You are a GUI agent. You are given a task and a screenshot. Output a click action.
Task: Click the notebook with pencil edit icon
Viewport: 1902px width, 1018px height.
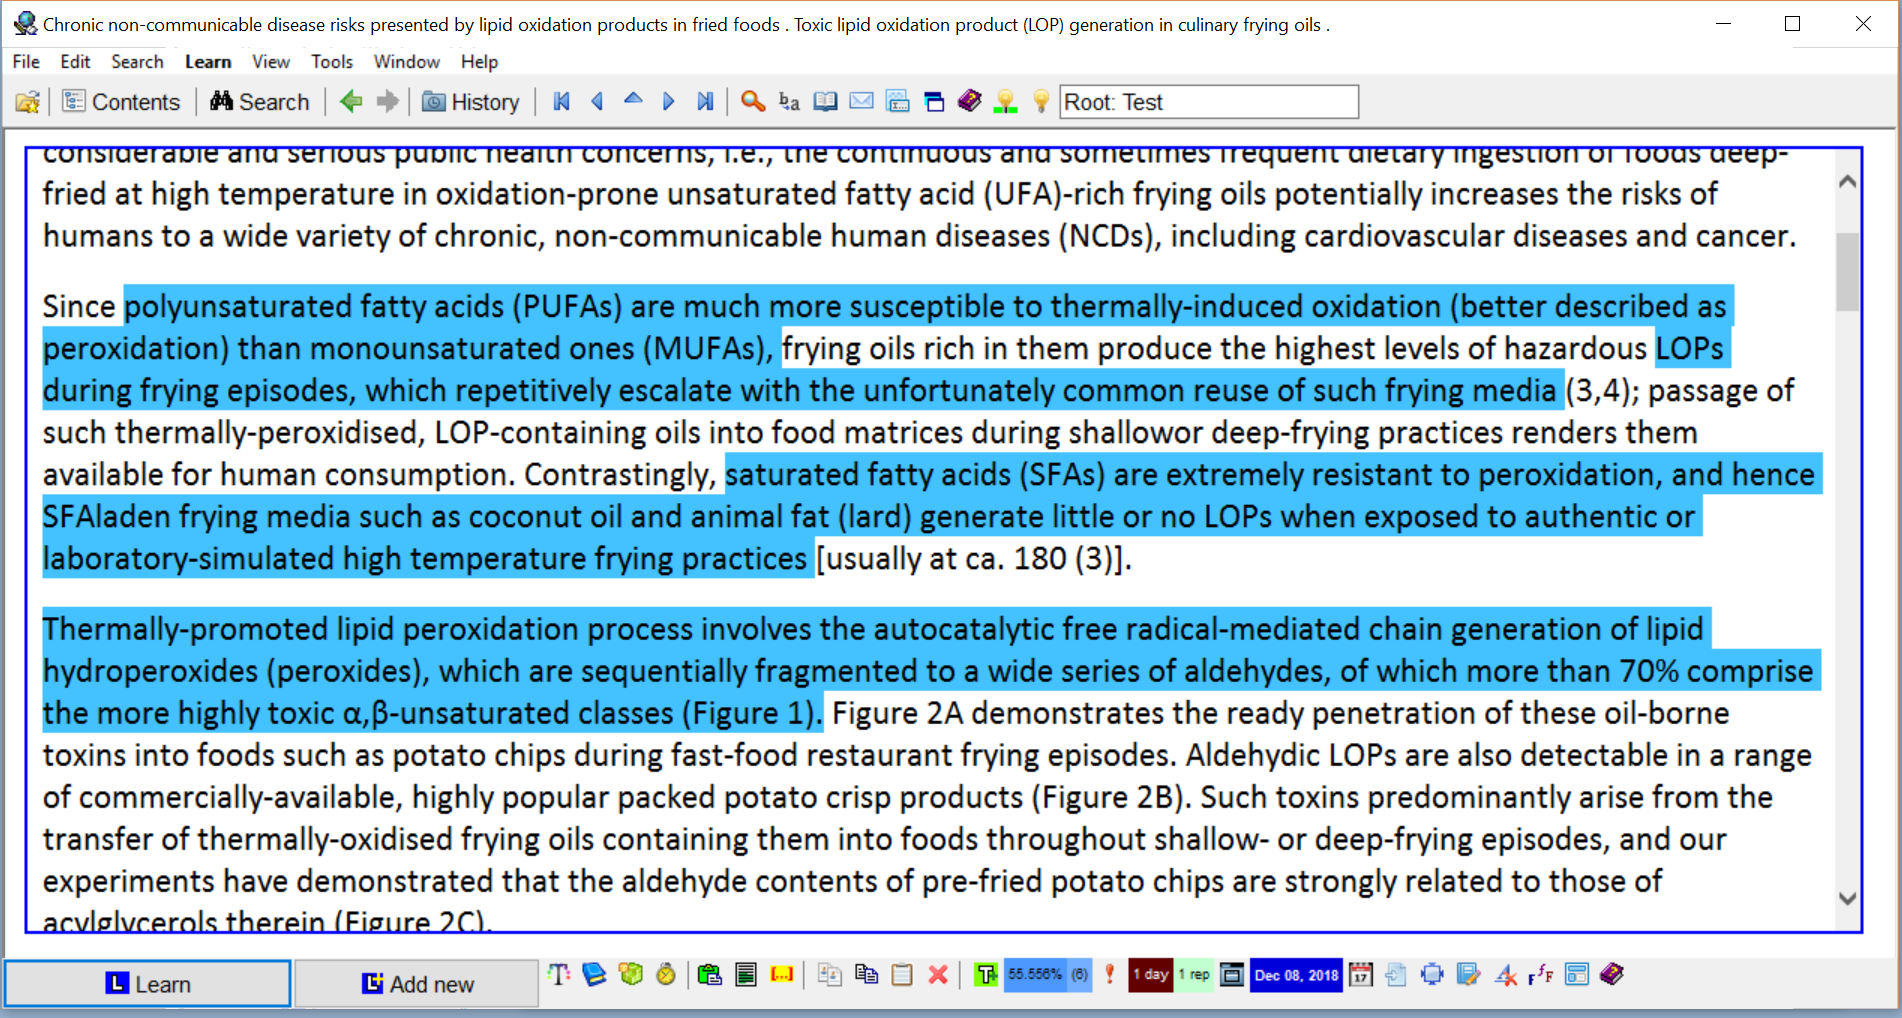(1469, 974)
